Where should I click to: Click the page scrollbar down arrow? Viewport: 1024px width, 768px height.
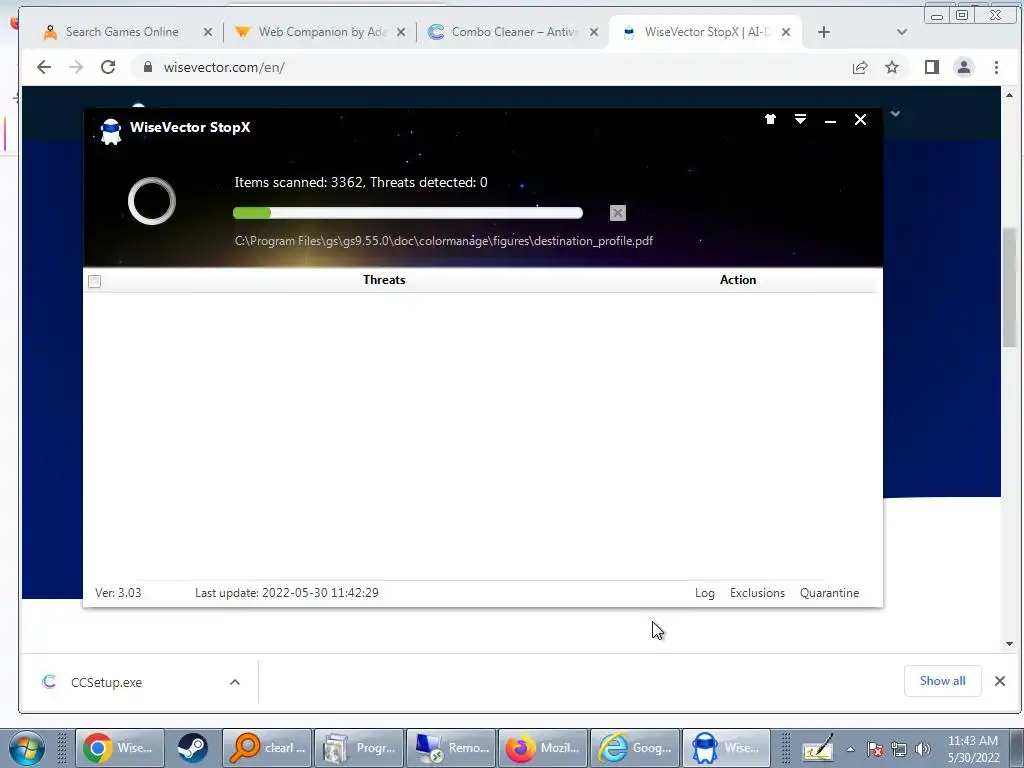pos(1010,644)
